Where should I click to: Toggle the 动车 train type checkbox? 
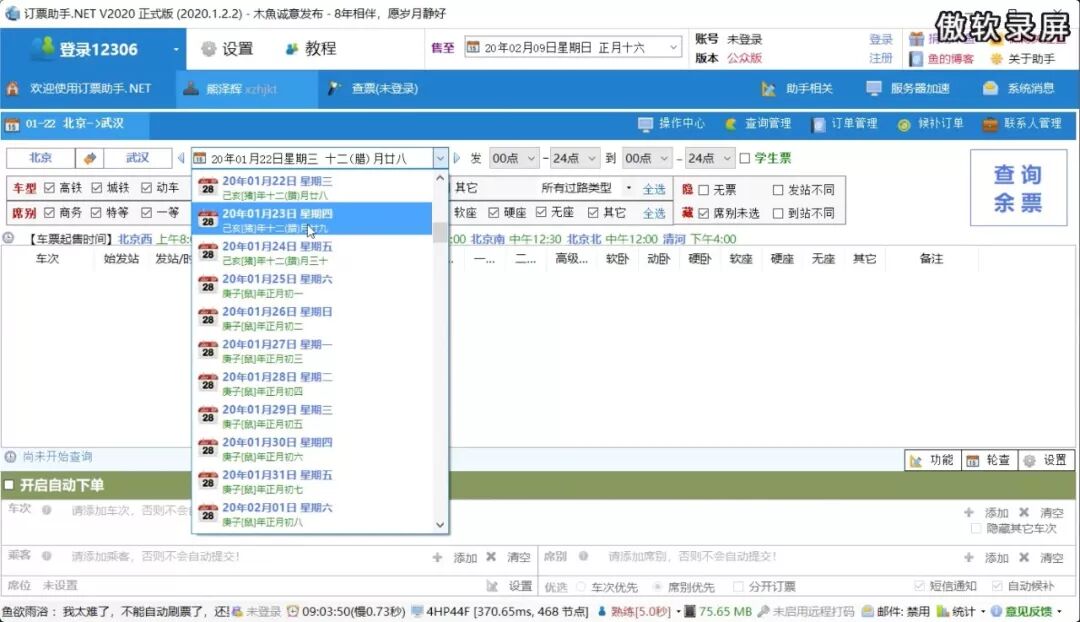[146, 187]
